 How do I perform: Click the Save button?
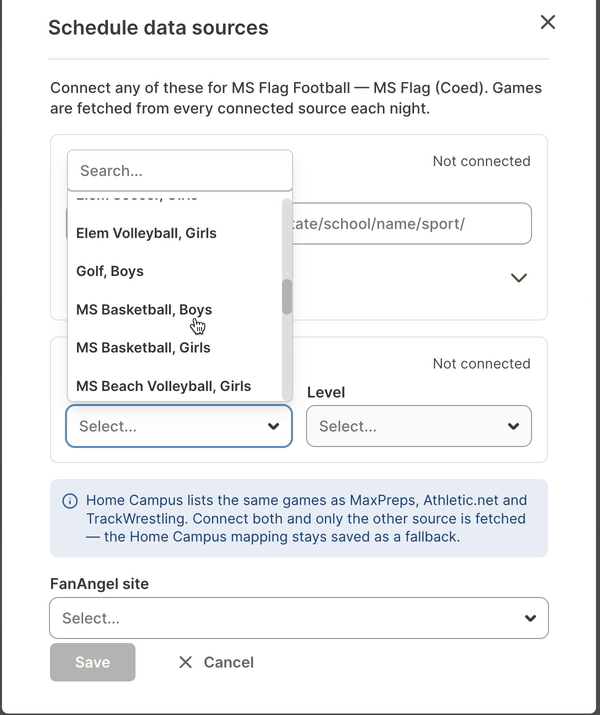click(93, 662)
